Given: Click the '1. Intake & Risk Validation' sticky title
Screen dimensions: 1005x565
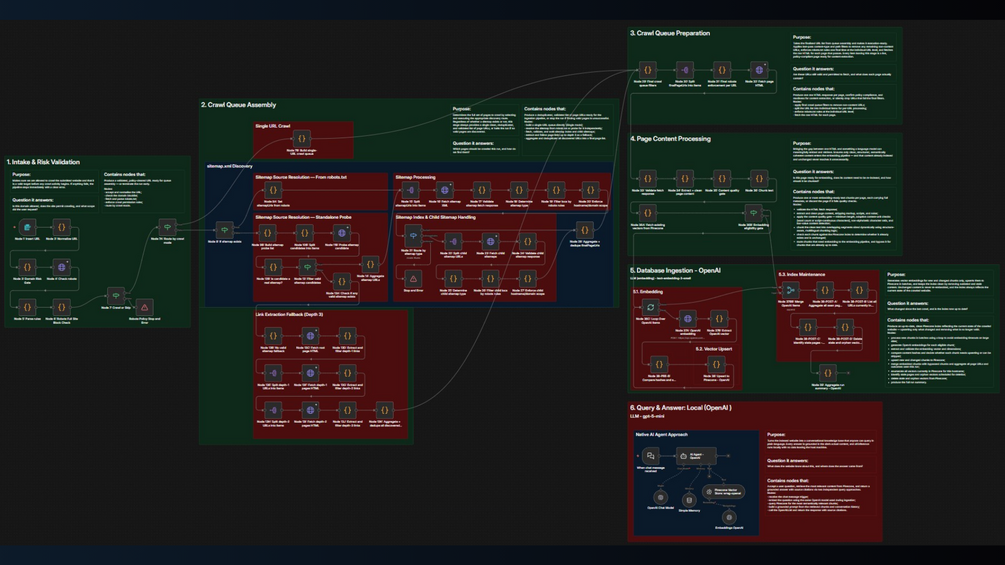Looking at the screenshot, I should click(43, 162).
